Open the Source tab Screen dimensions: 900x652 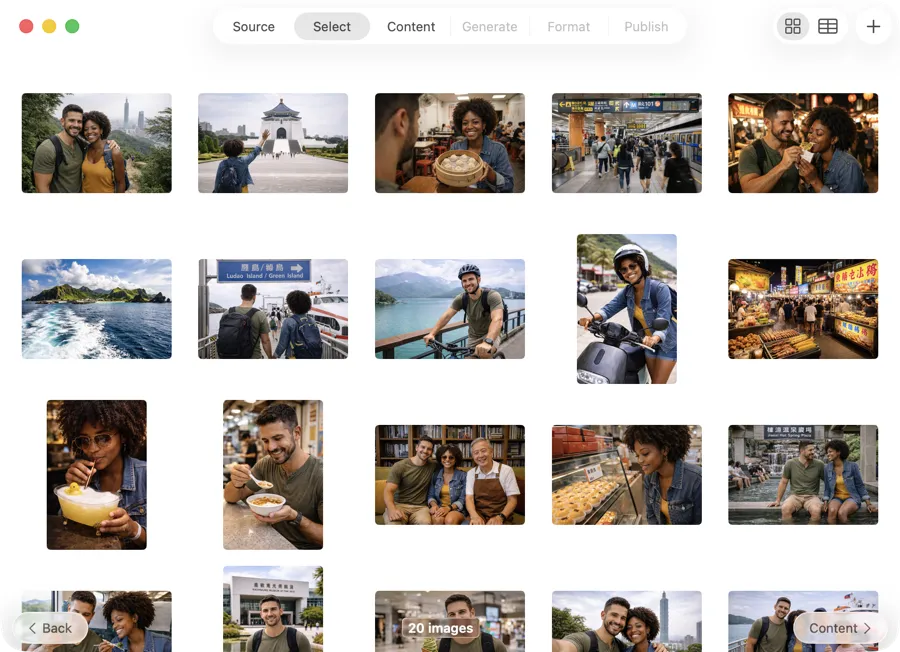point(253,27)
